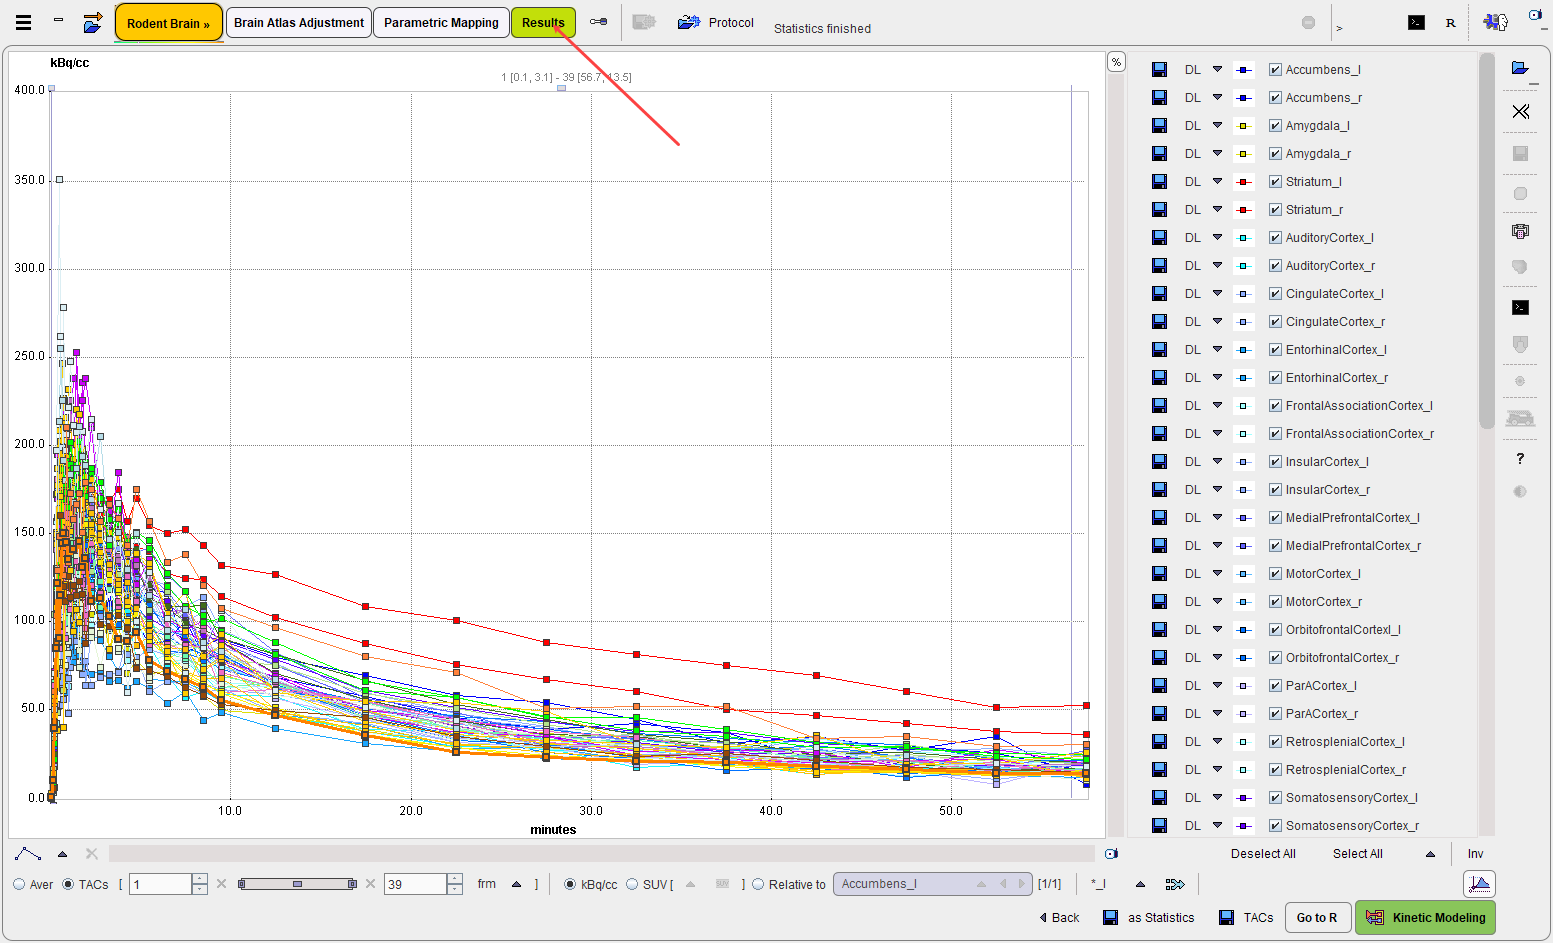Click the key lock icon beside Results
This screenshot has width=1553, height=943.
(598, 22)
